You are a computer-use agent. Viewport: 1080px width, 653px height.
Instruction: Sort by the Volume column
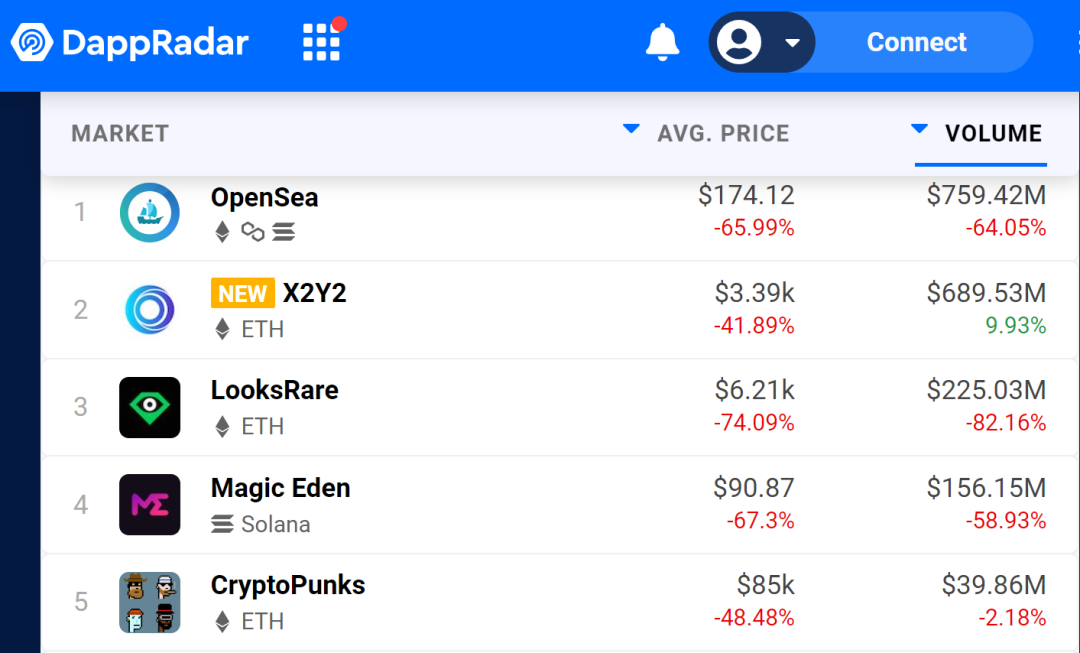point(992,133)
